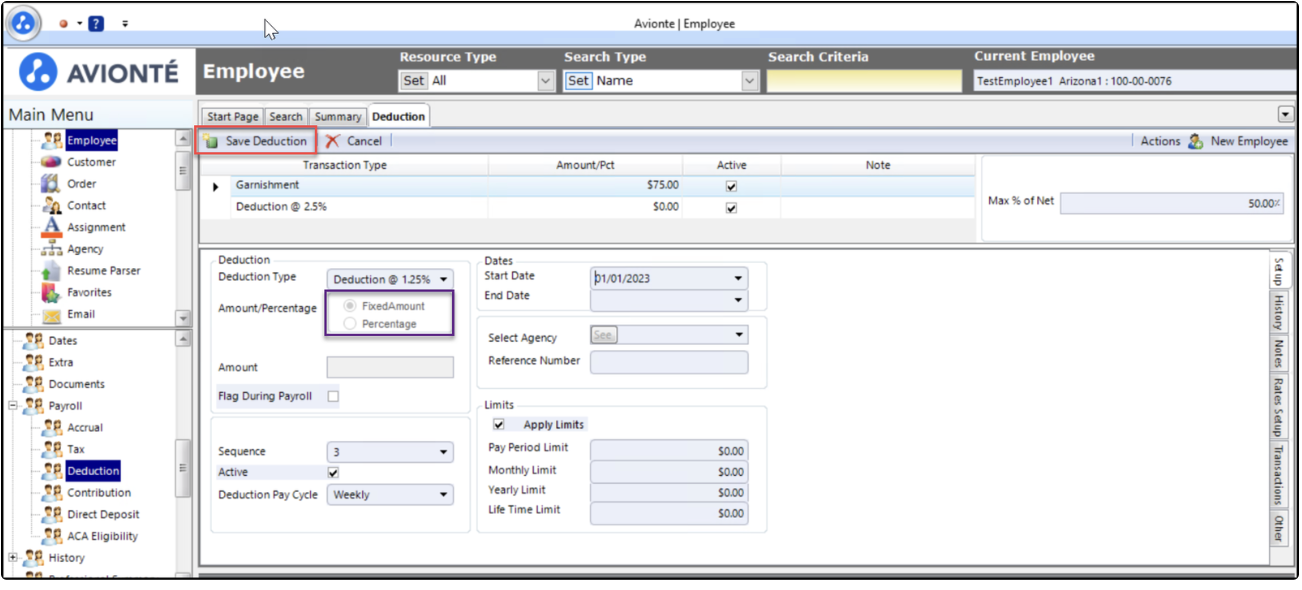Click the red dot quick access icon
This screenshot has width=1302, height=590.
tap(64, 23)
